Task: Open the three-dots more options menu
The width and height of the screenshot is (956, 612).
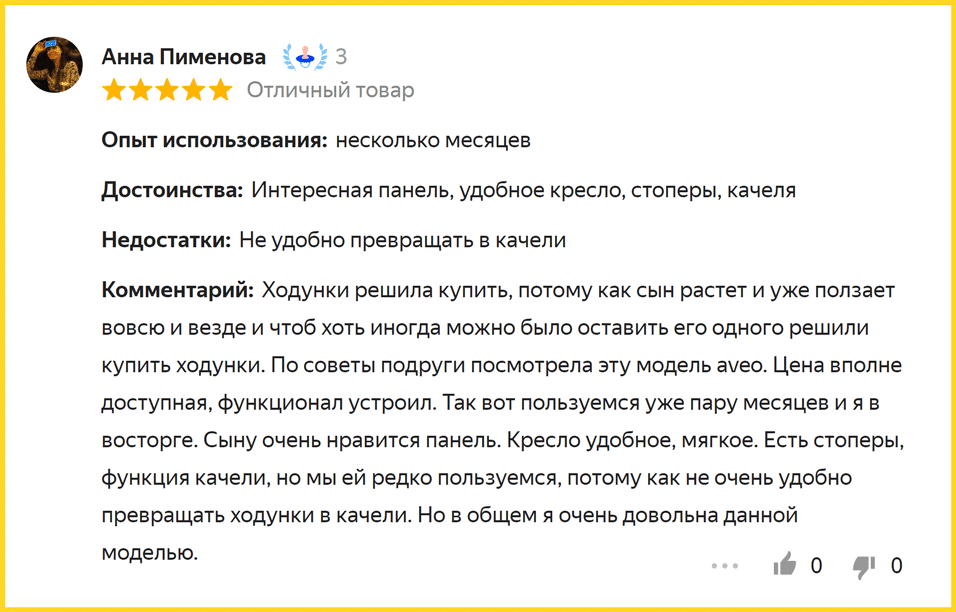Action: coord(724,566)
